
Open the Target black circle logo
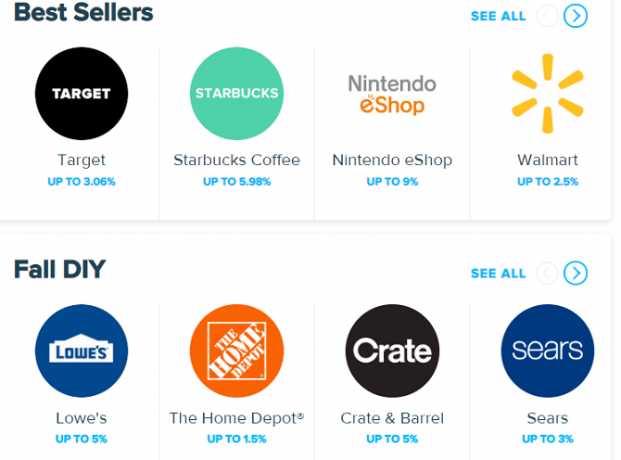point(82,94)
